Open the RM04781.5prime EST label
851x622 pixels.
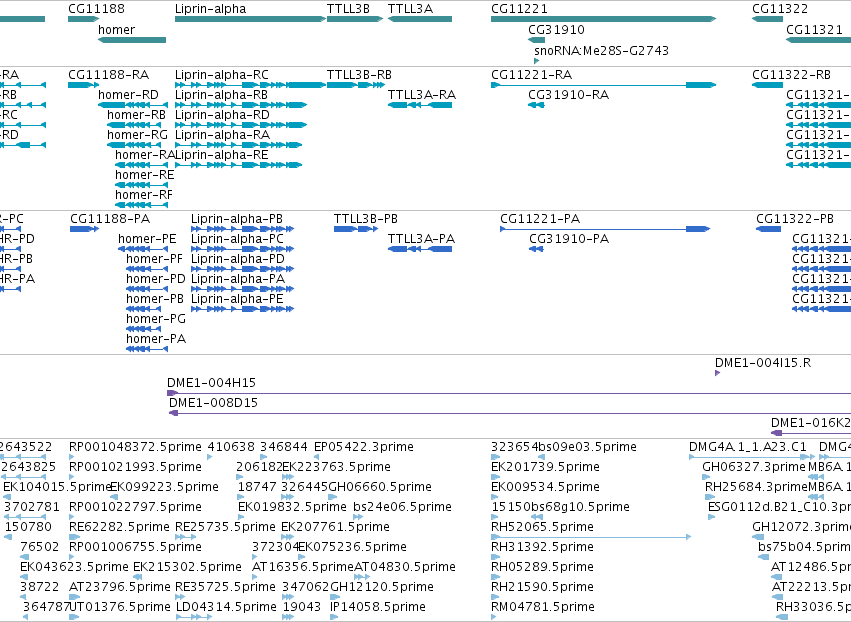(543, 607)
